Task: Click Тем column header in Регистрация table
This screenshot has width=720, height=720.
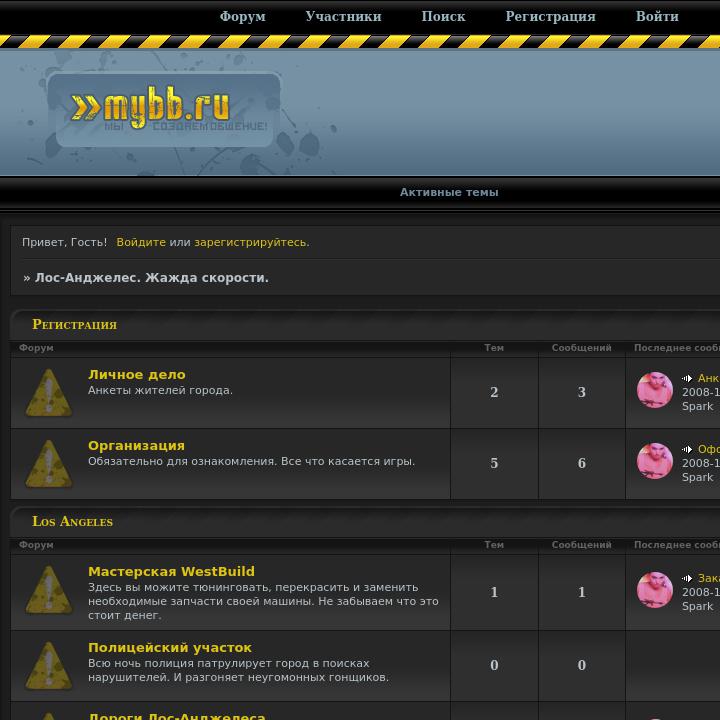Action: [494, 348]
